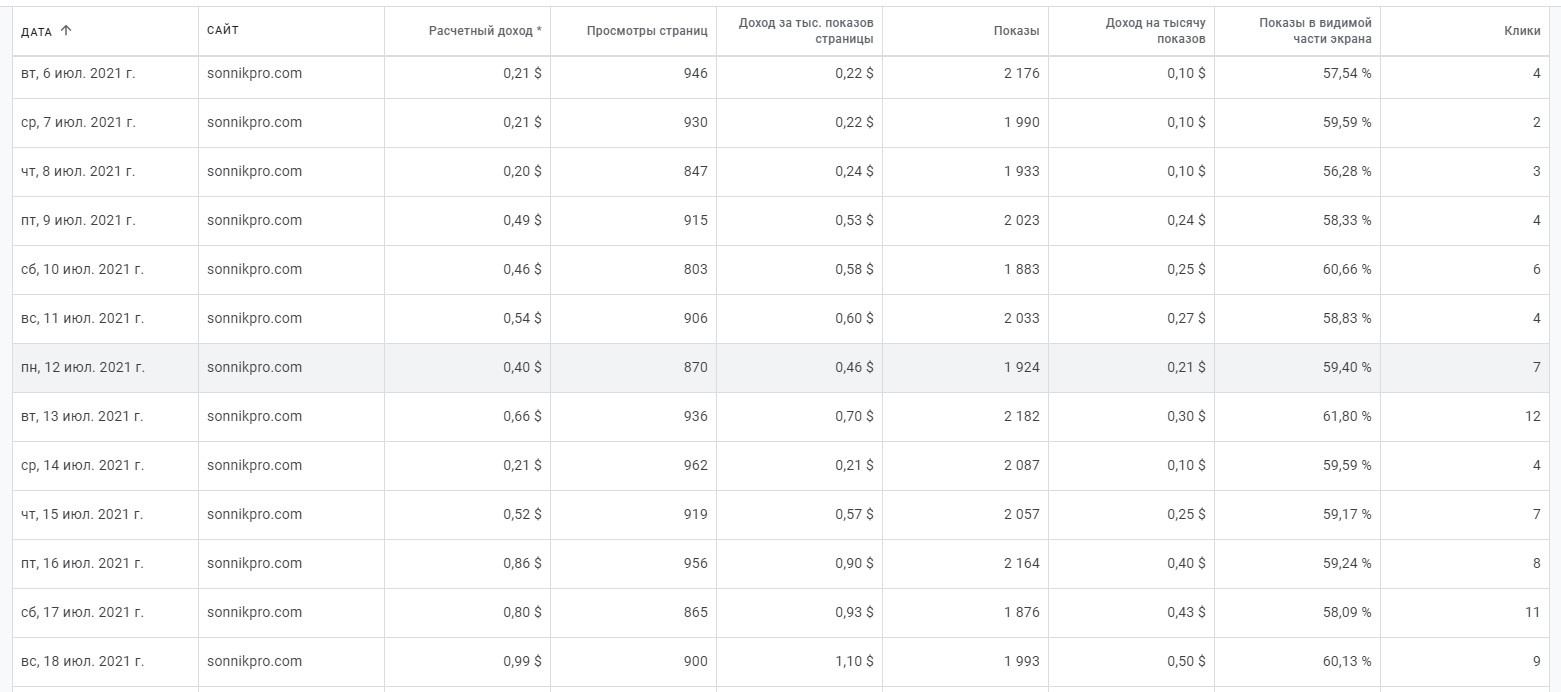Click sonnikpro.com in the 9 июл. row
The height and width of the screenshot is (692, 1561).
[254, 221]
